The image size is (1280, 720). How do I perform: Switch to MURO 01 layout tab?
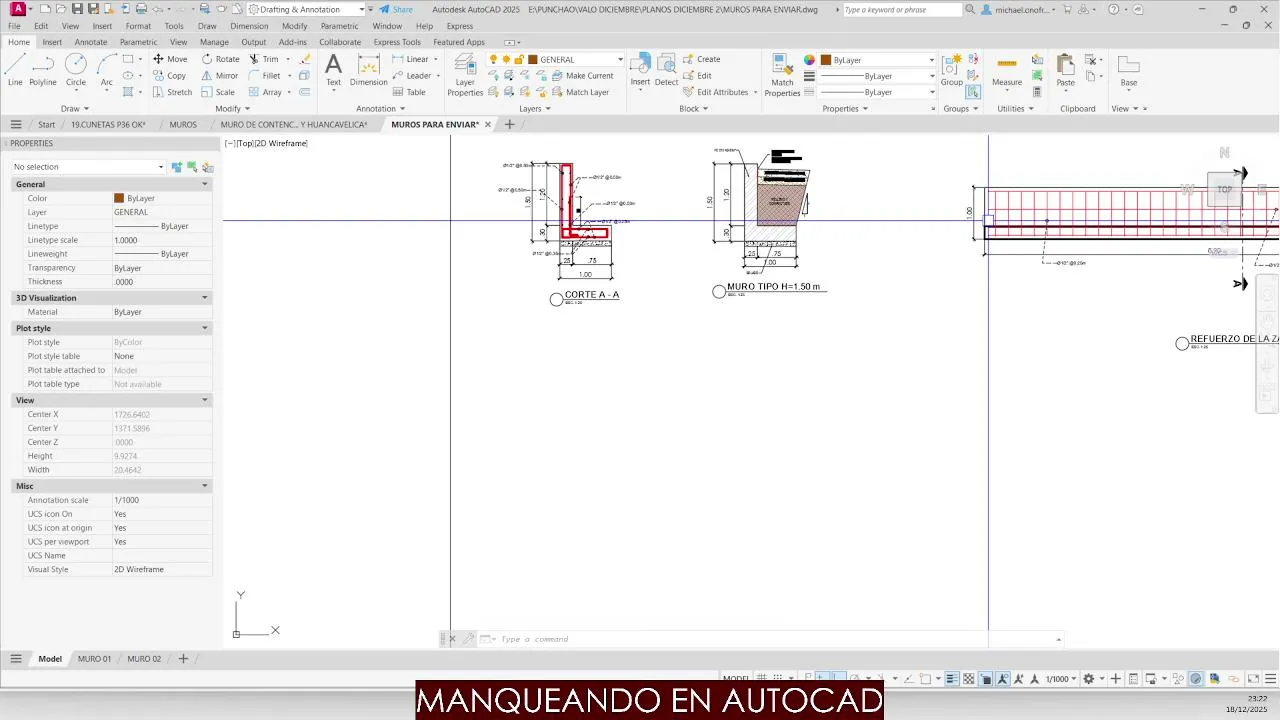94,659
